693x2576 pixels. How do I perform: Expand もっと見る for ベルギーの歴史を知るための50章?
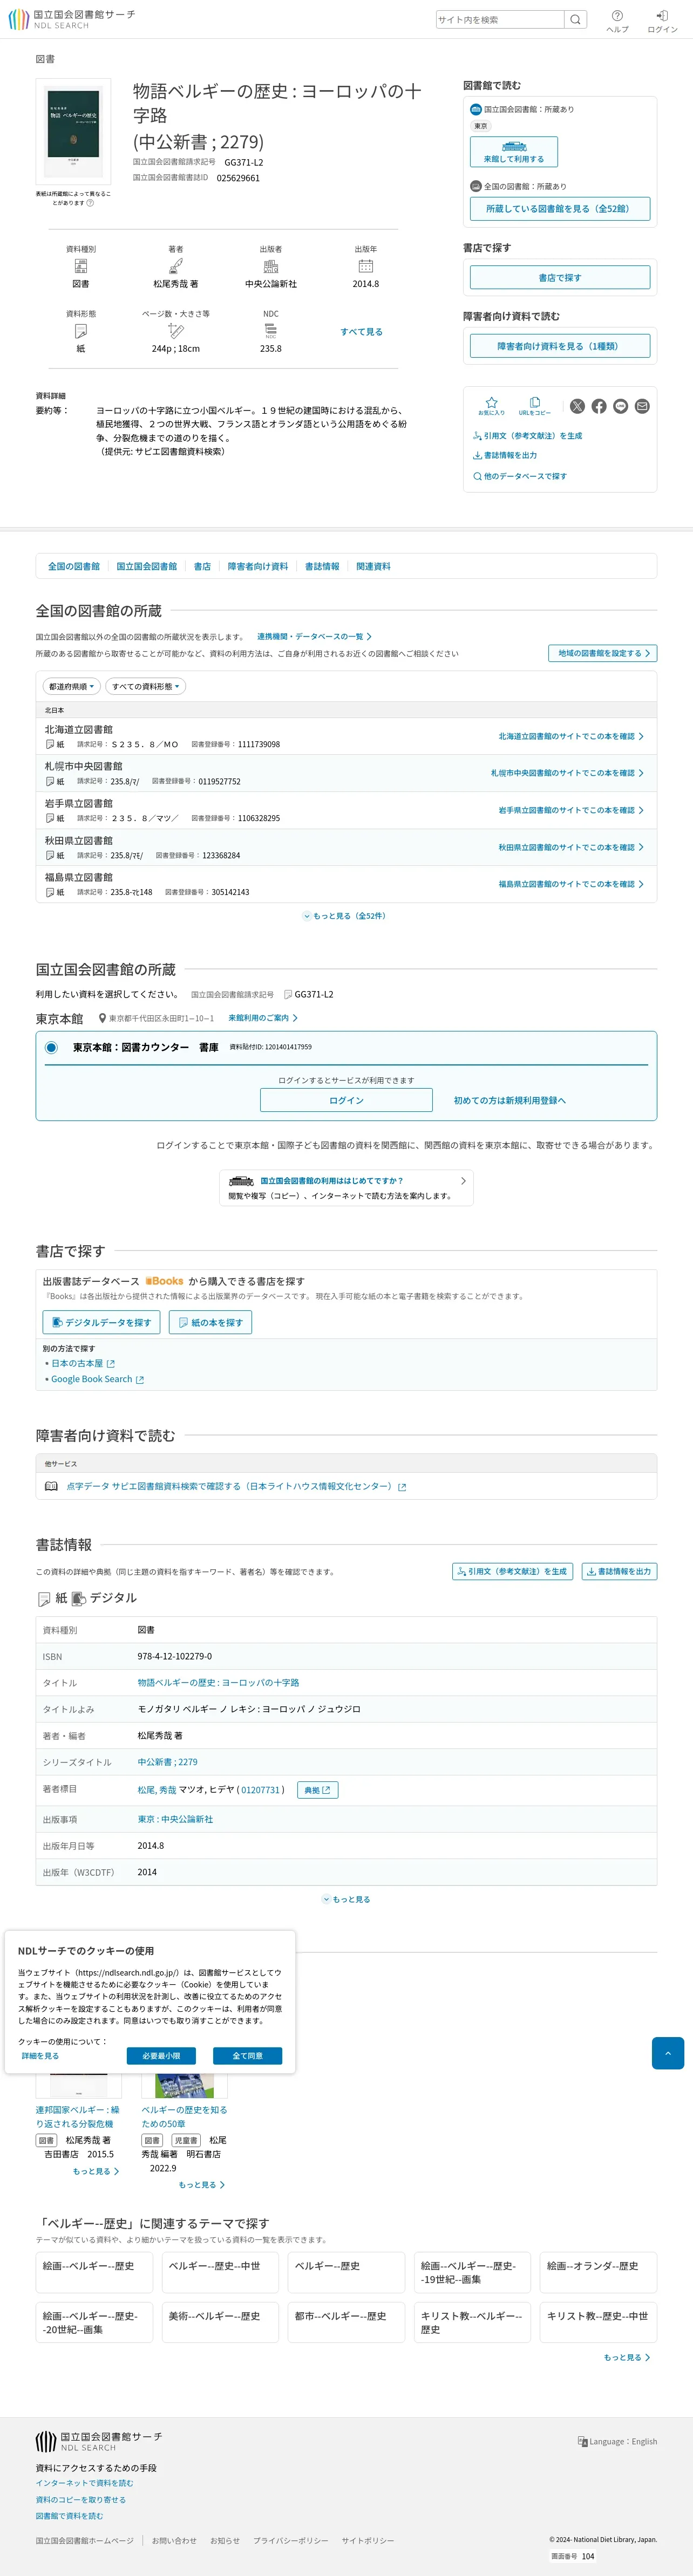pyautogui.click(x=202, y=2185)
